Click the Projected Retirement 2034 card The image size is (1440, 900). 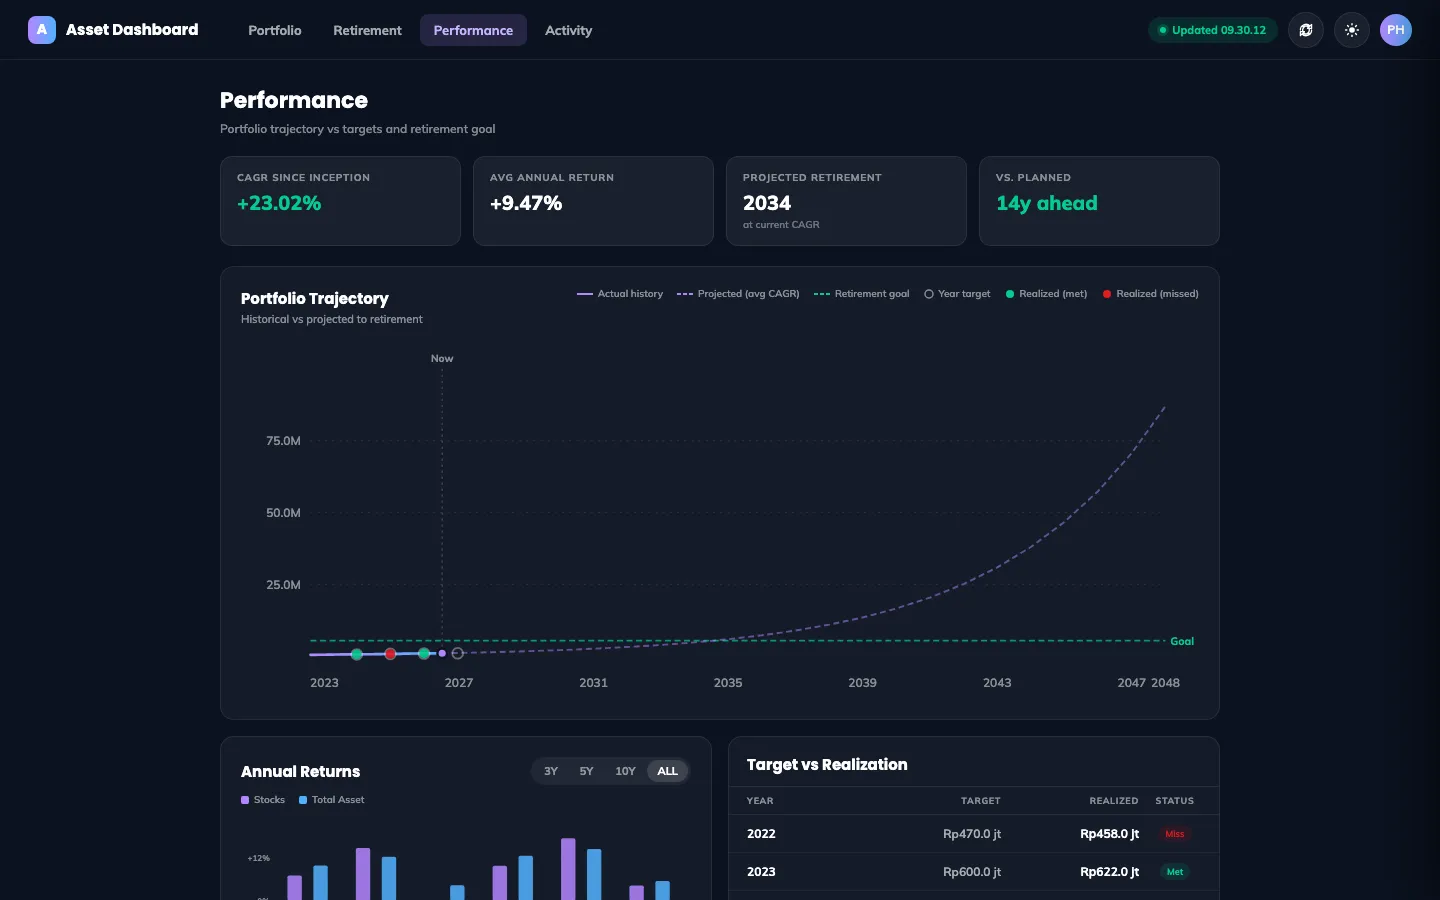846,201
